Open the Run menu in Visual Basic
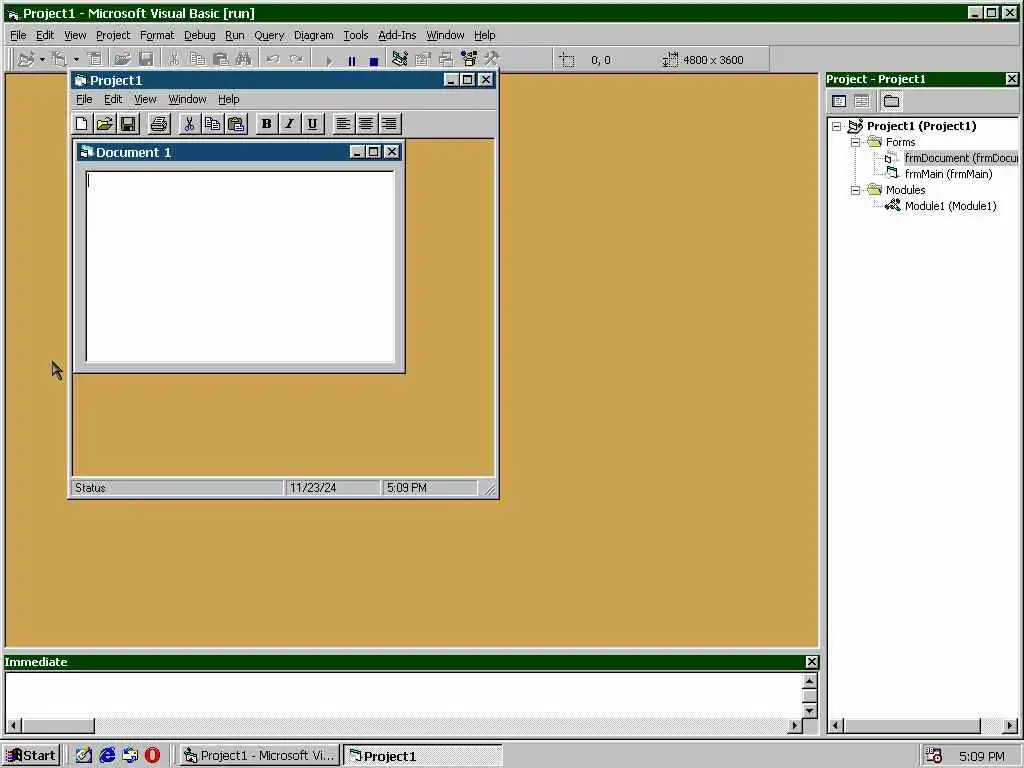The height and width of the screenshot is (768, 1024). pyautogui.click(x=234, y=35)
